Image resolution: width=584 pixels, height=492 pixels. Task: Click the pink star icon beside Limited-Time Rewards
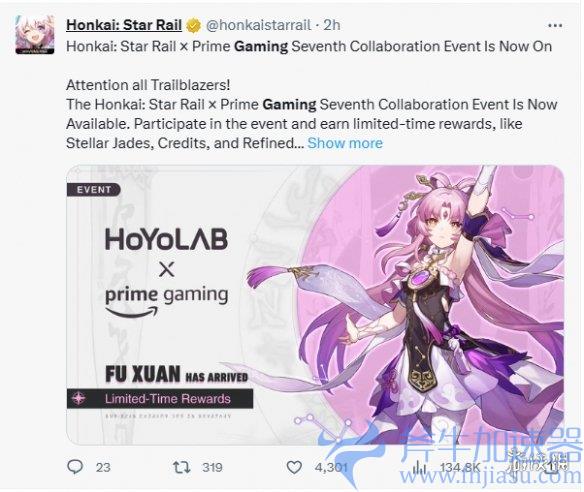coord(79,399)
